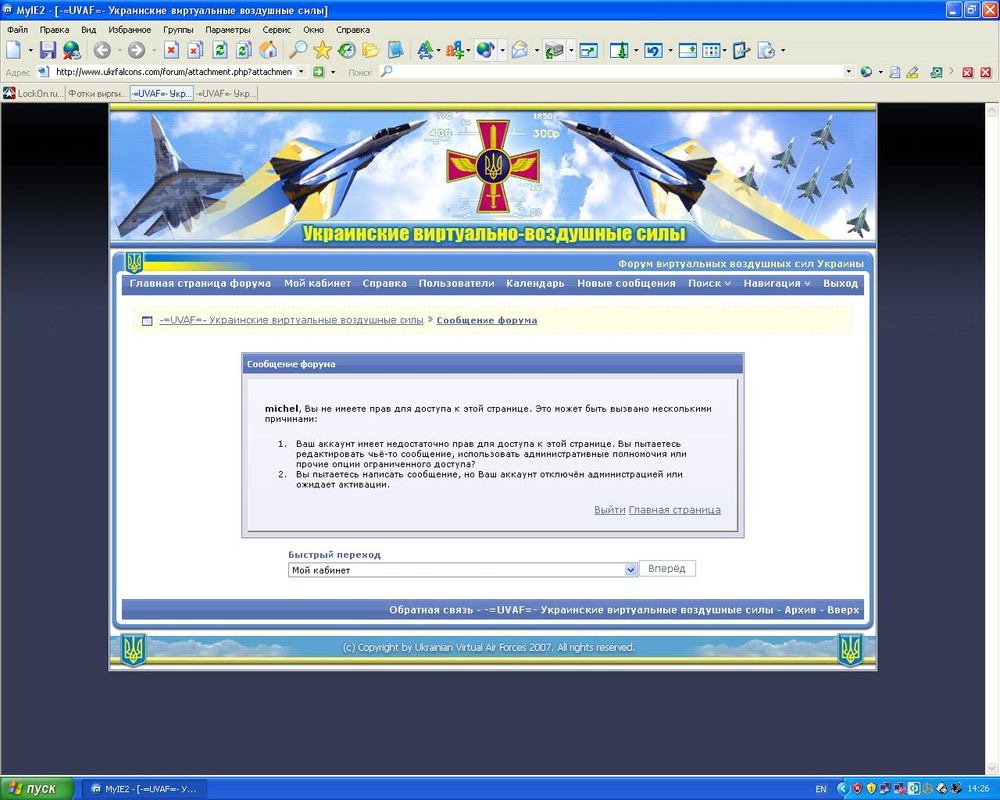The height and width of the screenshot is (800, 1000).
Task: Expand the printer icon dropdown arrow
Action: tap(571, 50)
